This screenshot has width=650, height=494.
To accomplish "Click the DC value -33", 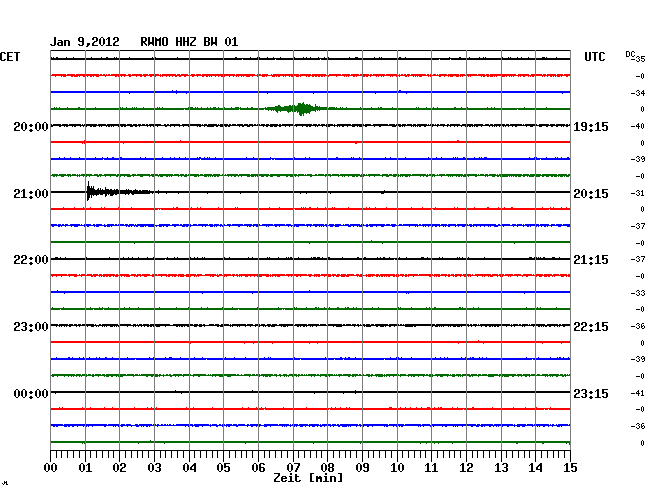I will (x=638, y=293).
